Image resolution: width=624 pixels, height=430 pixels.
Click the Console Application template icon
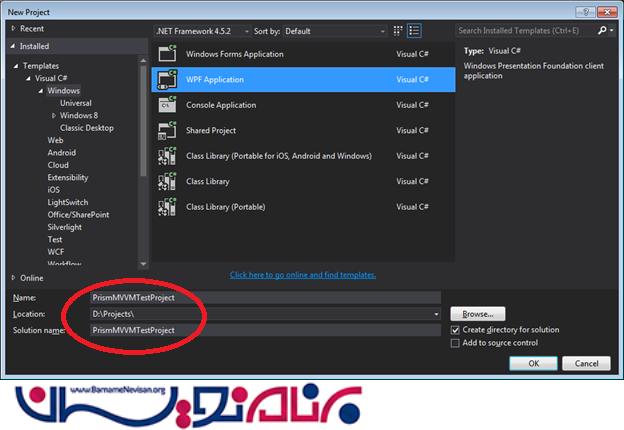click(167, 105)
